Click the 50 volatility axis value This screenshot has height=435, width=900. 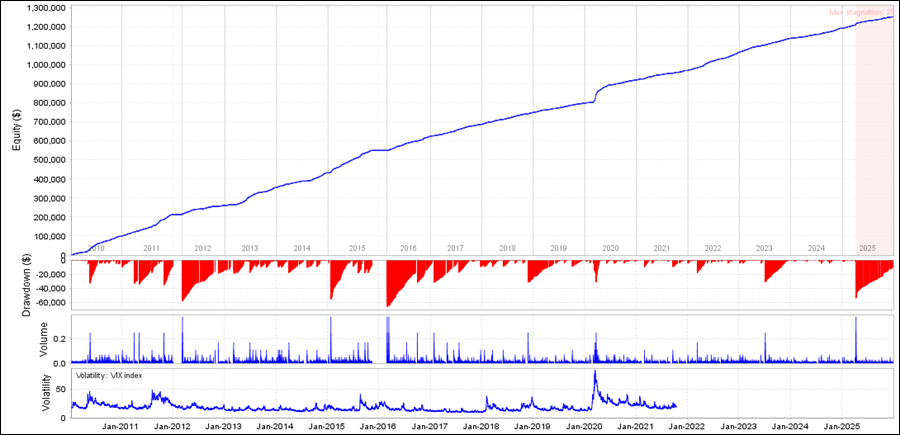pyautogui.click(x=62, y=390)
